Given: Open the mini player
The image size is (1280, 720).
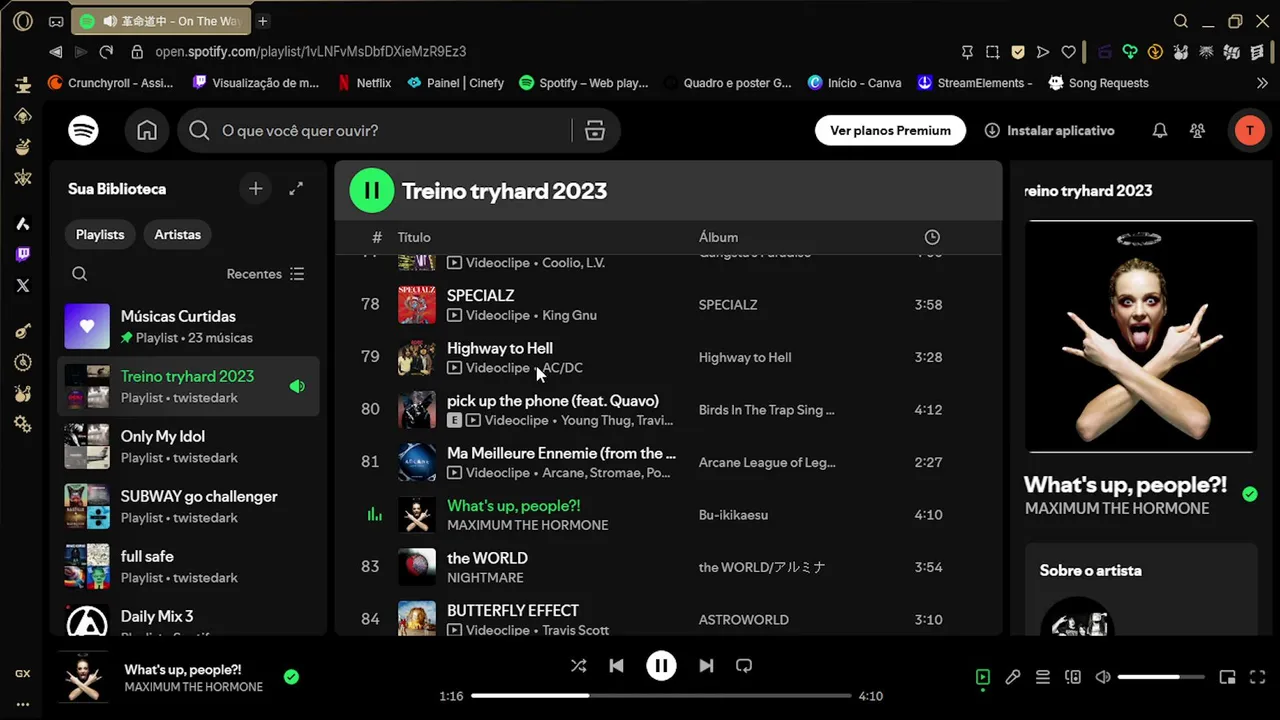Looking at the screenshot, I should [x=1227, y=678].
